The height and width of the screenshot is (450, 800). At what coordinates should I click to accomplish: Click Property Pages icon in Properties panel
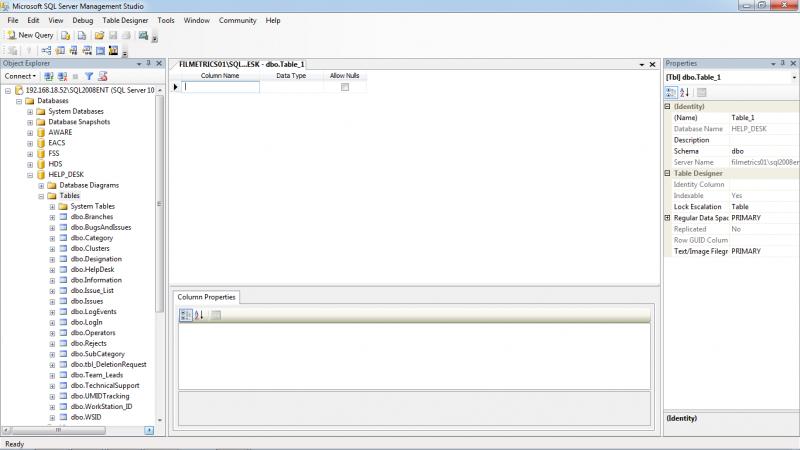pyautogui.click(x=702, y=92)
